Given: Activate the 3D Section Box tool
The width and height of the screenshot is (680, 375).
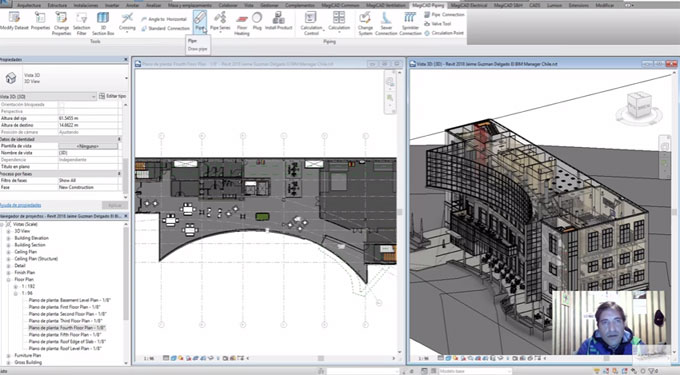Looking at the screenshot, I should point(103,23).
